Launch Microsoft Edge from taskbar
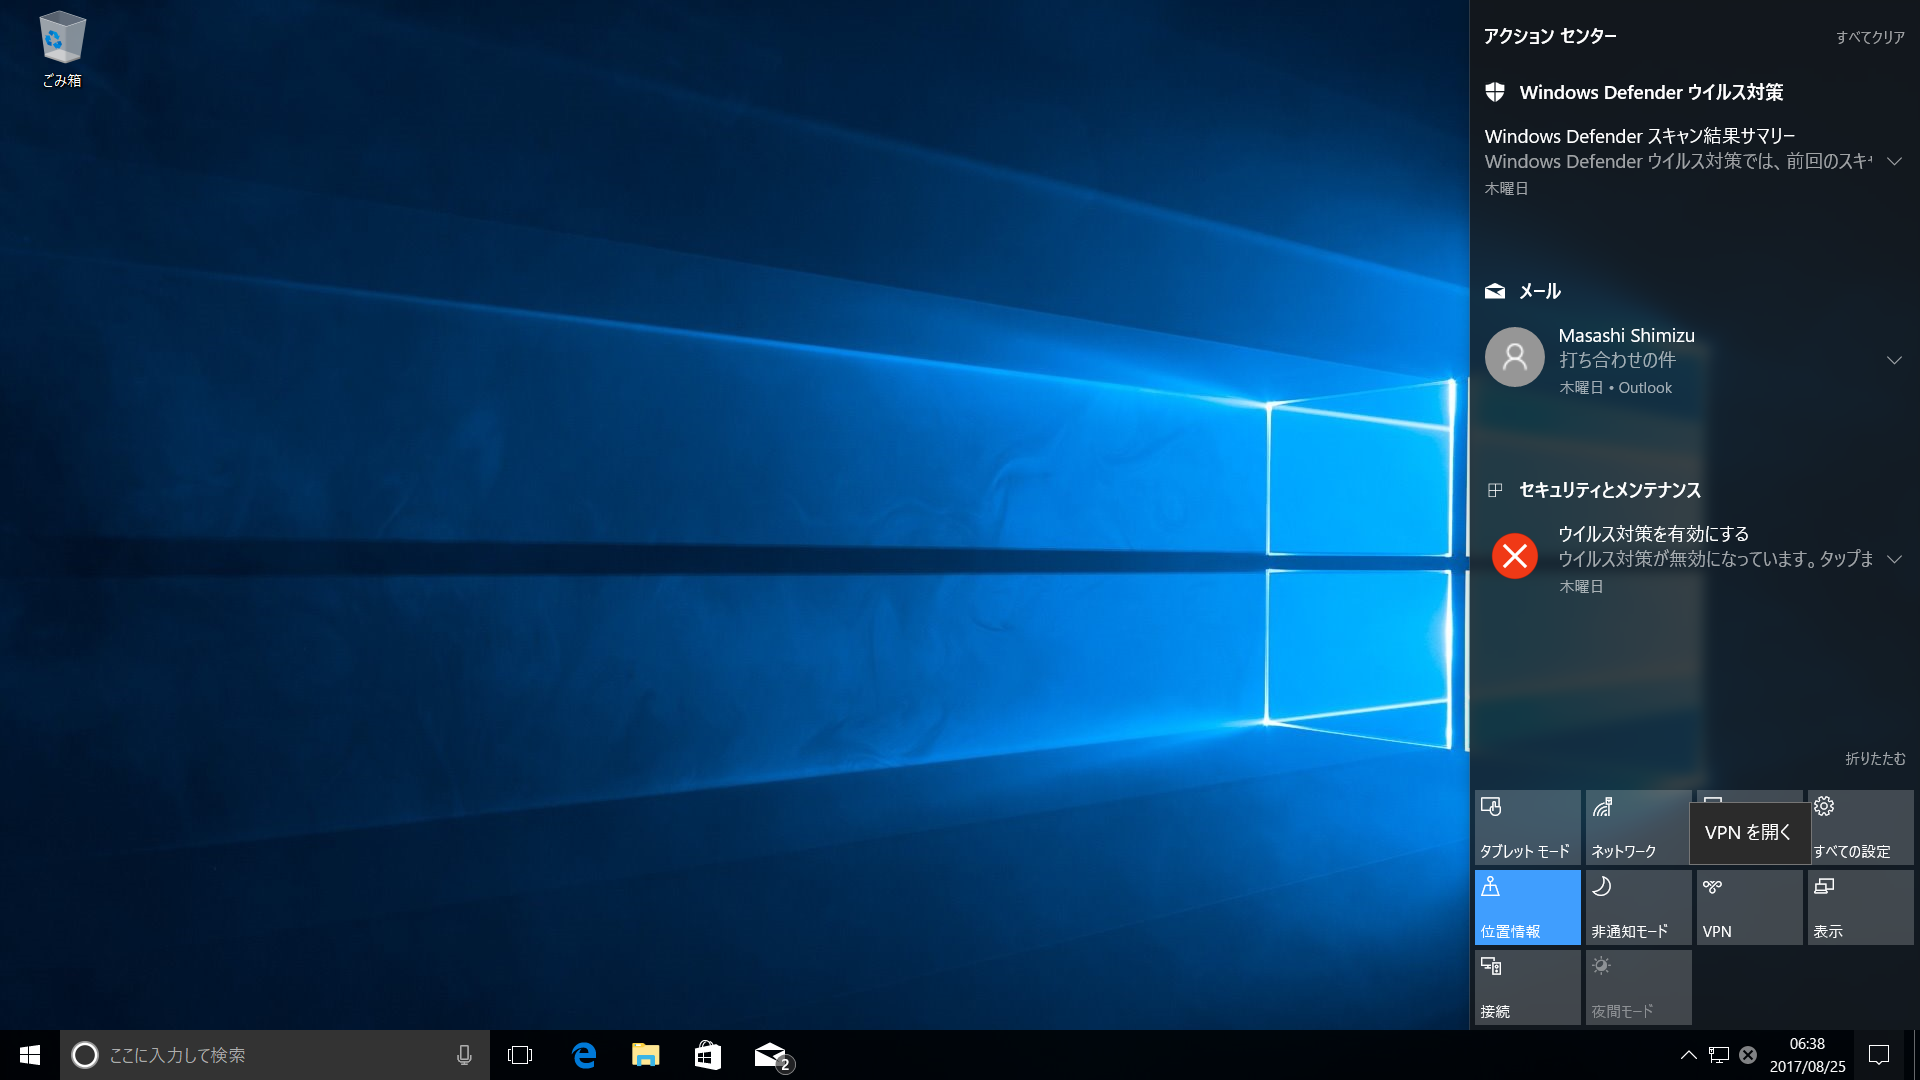 coord(584,1055)
